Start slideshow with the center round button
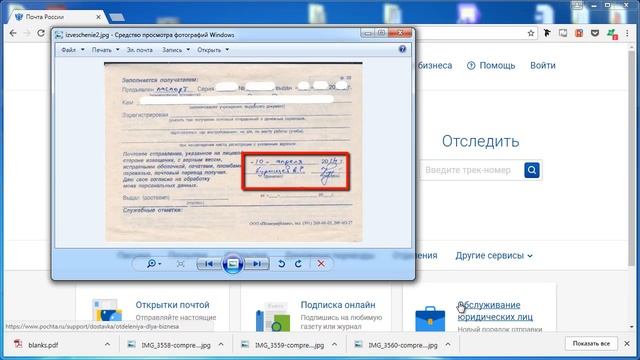The image size is (640, 360). [233, 264]
